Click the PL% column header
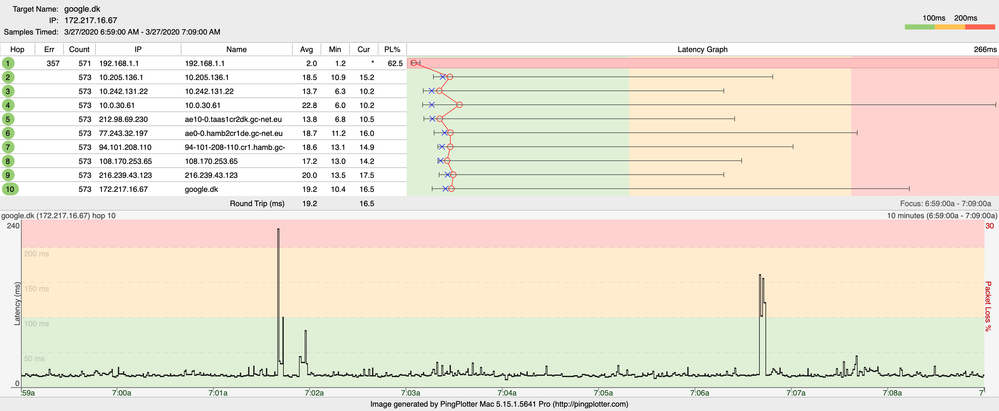 (x=392, y=48)
